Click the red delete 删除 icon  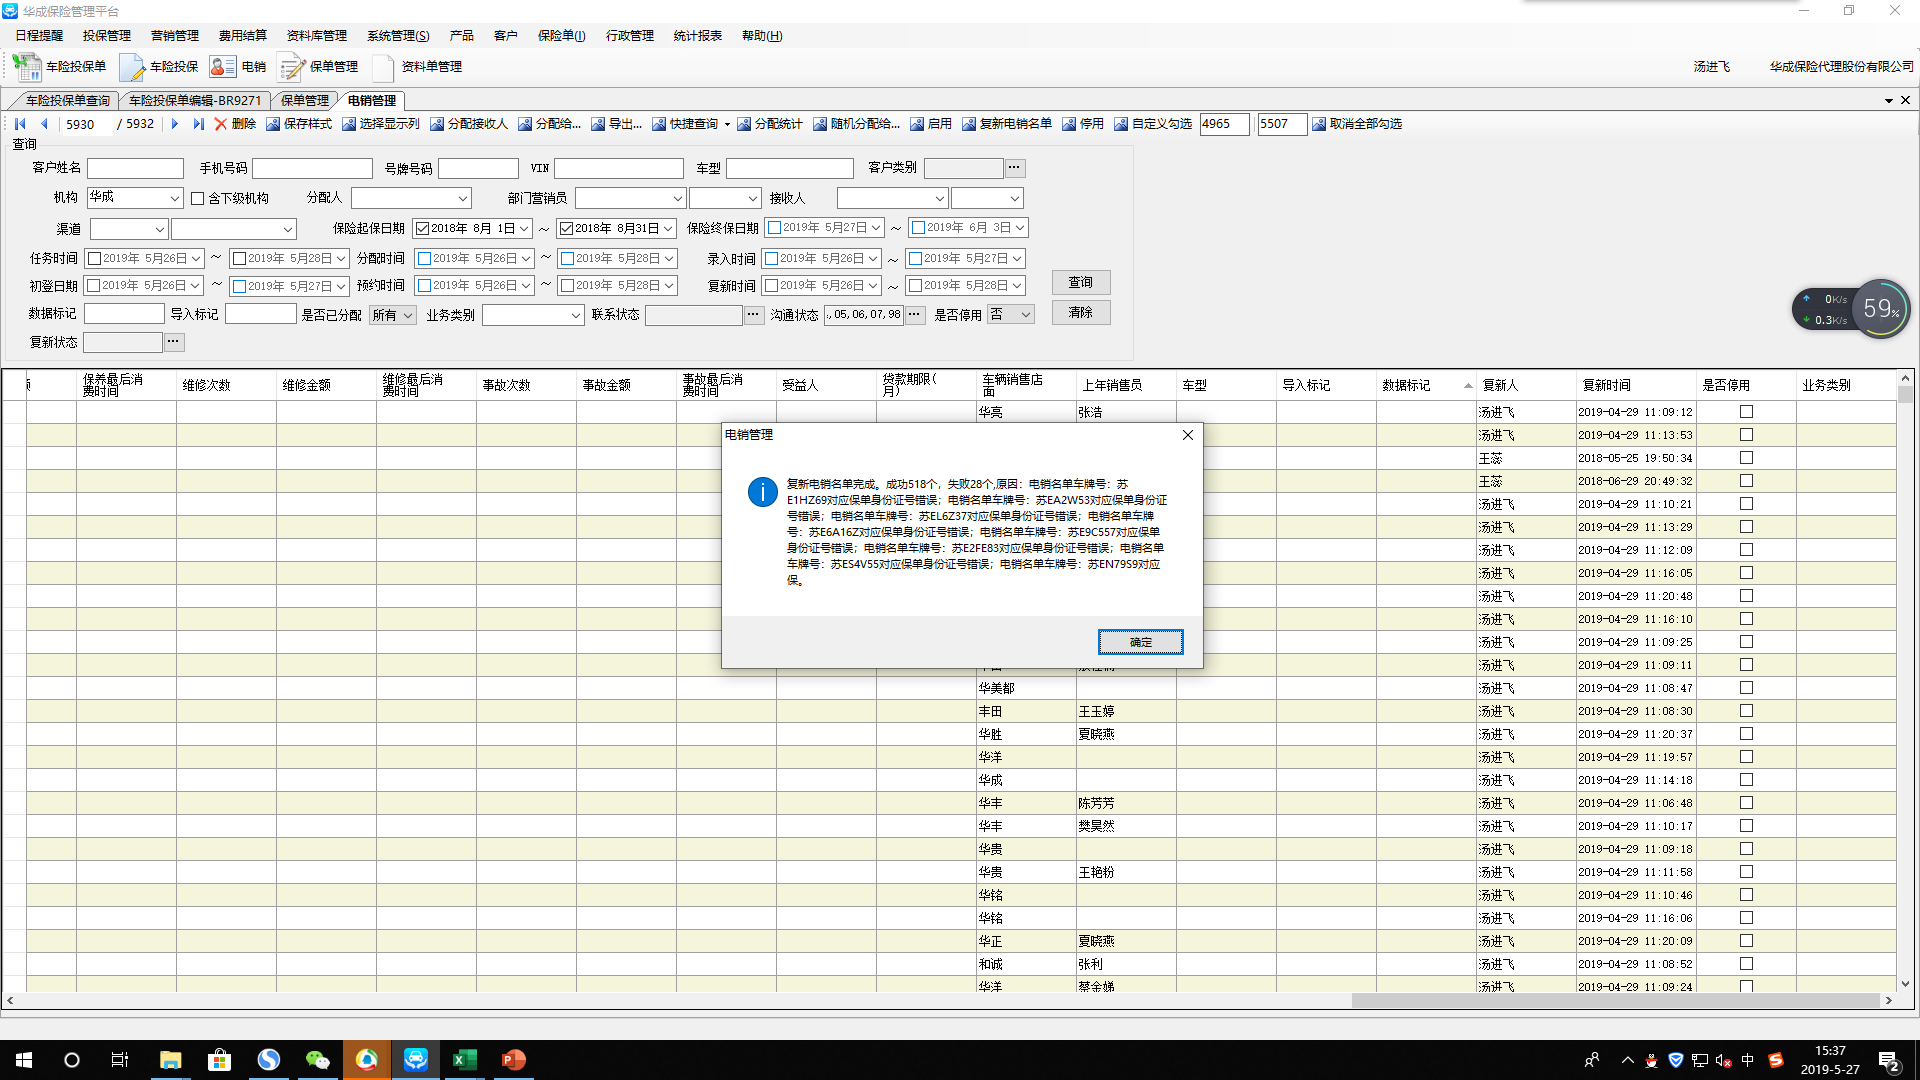click(221, 124)
